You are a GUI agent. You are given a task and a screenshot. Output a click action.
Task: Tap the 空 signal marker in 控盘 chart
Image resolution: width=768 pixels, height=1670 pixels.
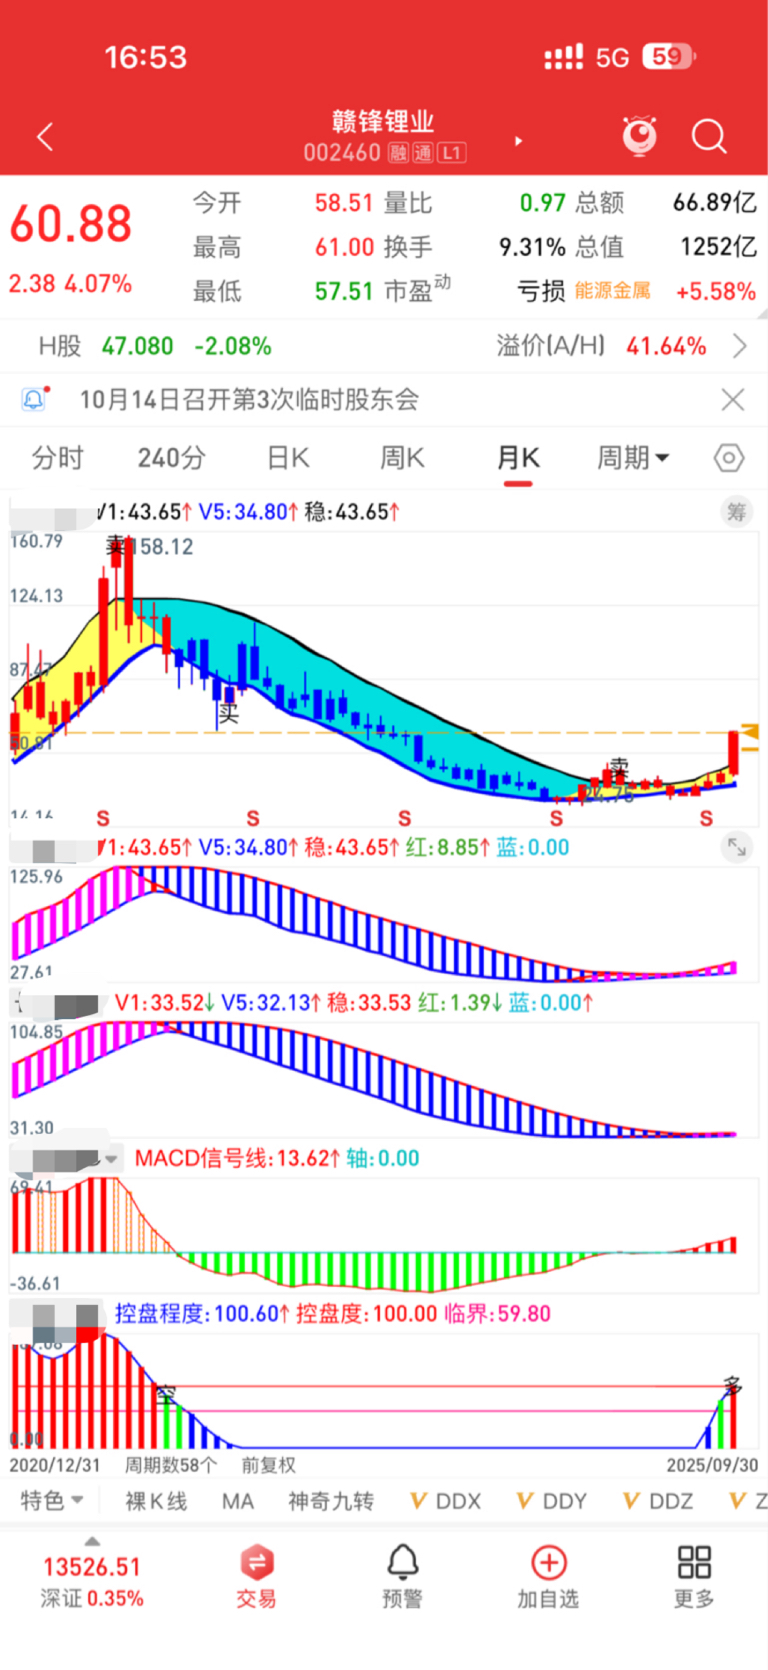coord(166,1394)
